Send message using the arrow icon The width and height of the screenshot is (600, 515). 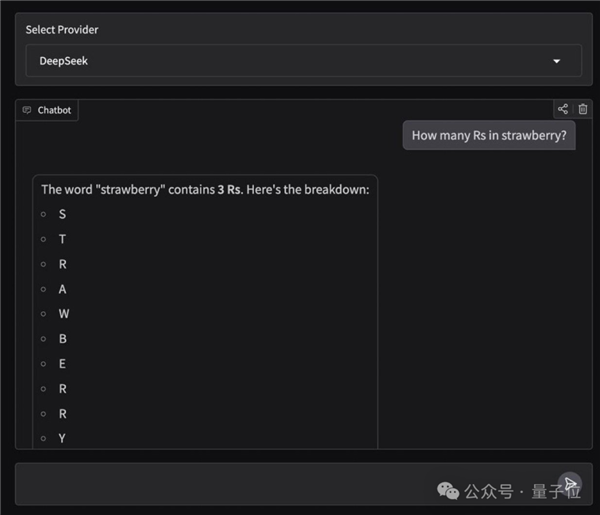[570, 484]
